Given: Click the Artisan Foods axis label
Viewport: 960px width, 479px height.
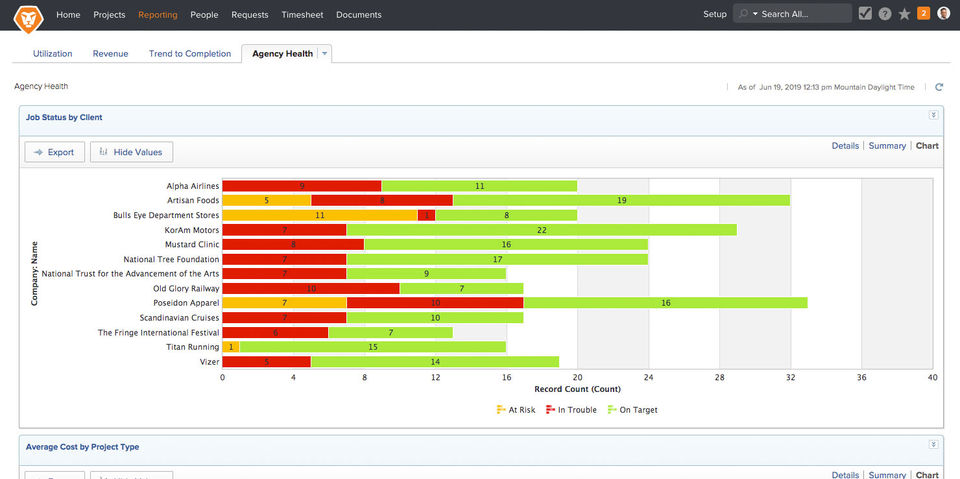Looking at the screenshot, I should point(193,200).
